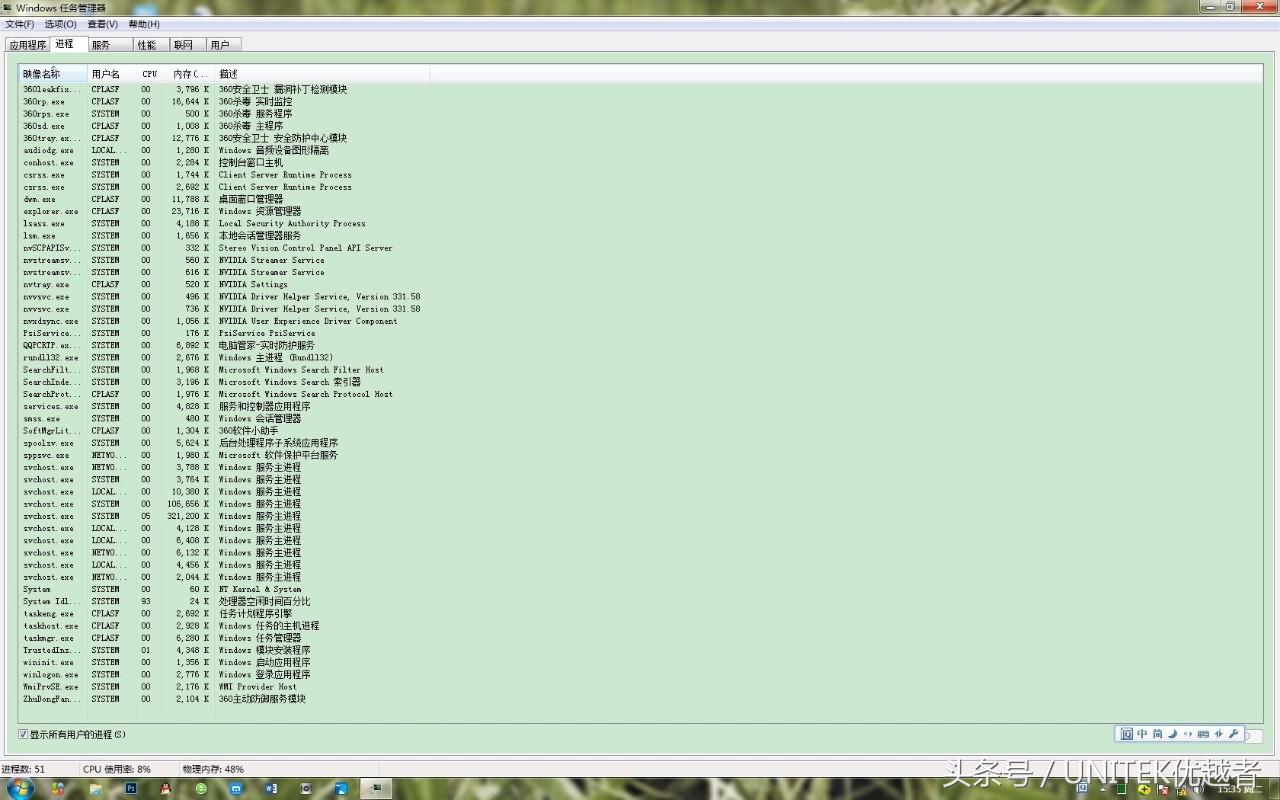The height and width of the screenshot is (800, 1280).
Task: Open Word from the taskbar
Action: click(x=271, y=788)
